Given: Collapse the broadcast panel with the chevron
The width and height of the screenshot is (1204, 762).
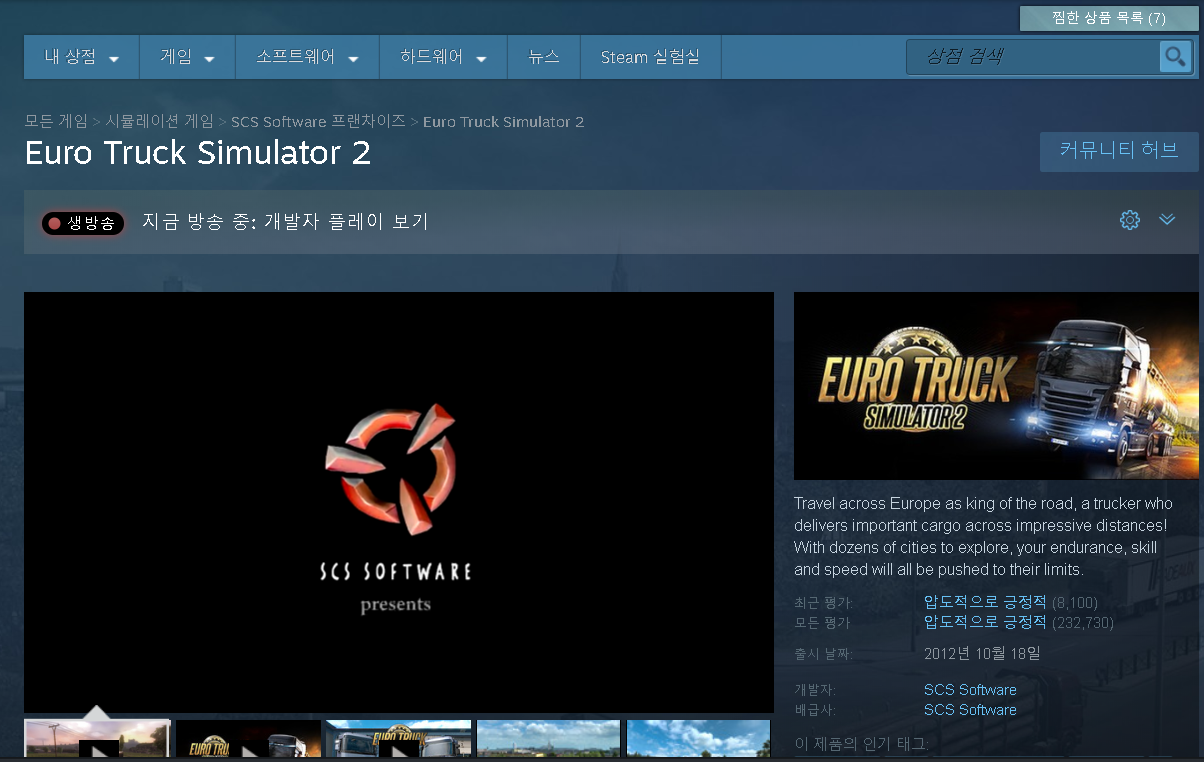Looking at the screenshot, I should click(x=1167, y=220).
